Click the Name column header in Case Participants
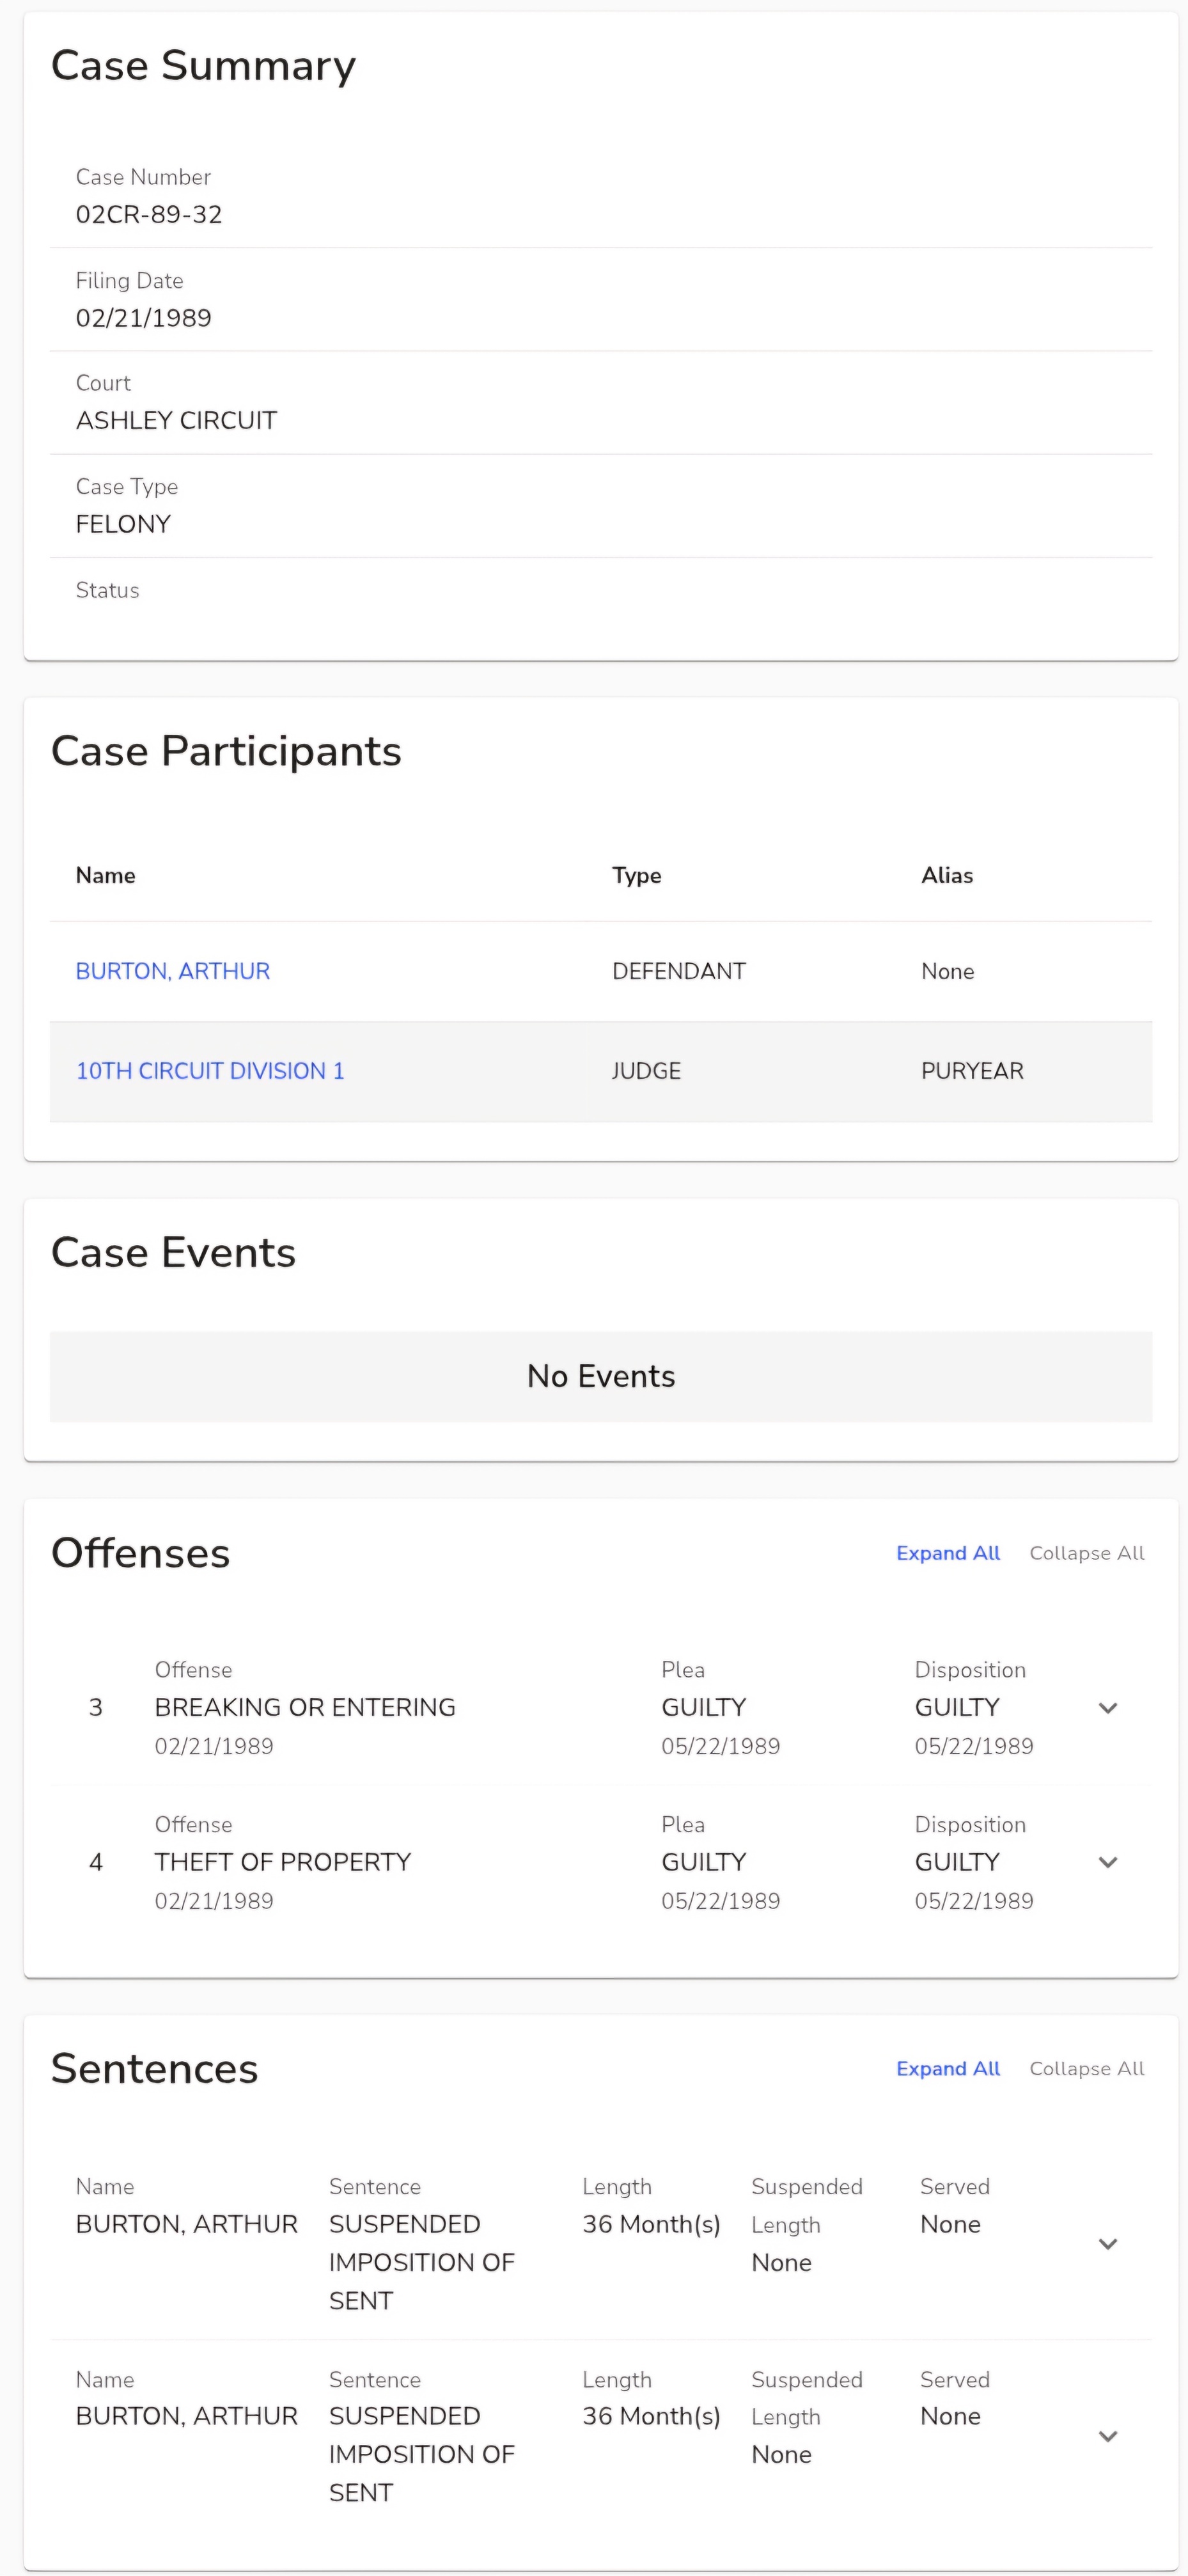The height and width of the screenshot is (2576, 1188). pyautogui.click(x=106, y=875)
